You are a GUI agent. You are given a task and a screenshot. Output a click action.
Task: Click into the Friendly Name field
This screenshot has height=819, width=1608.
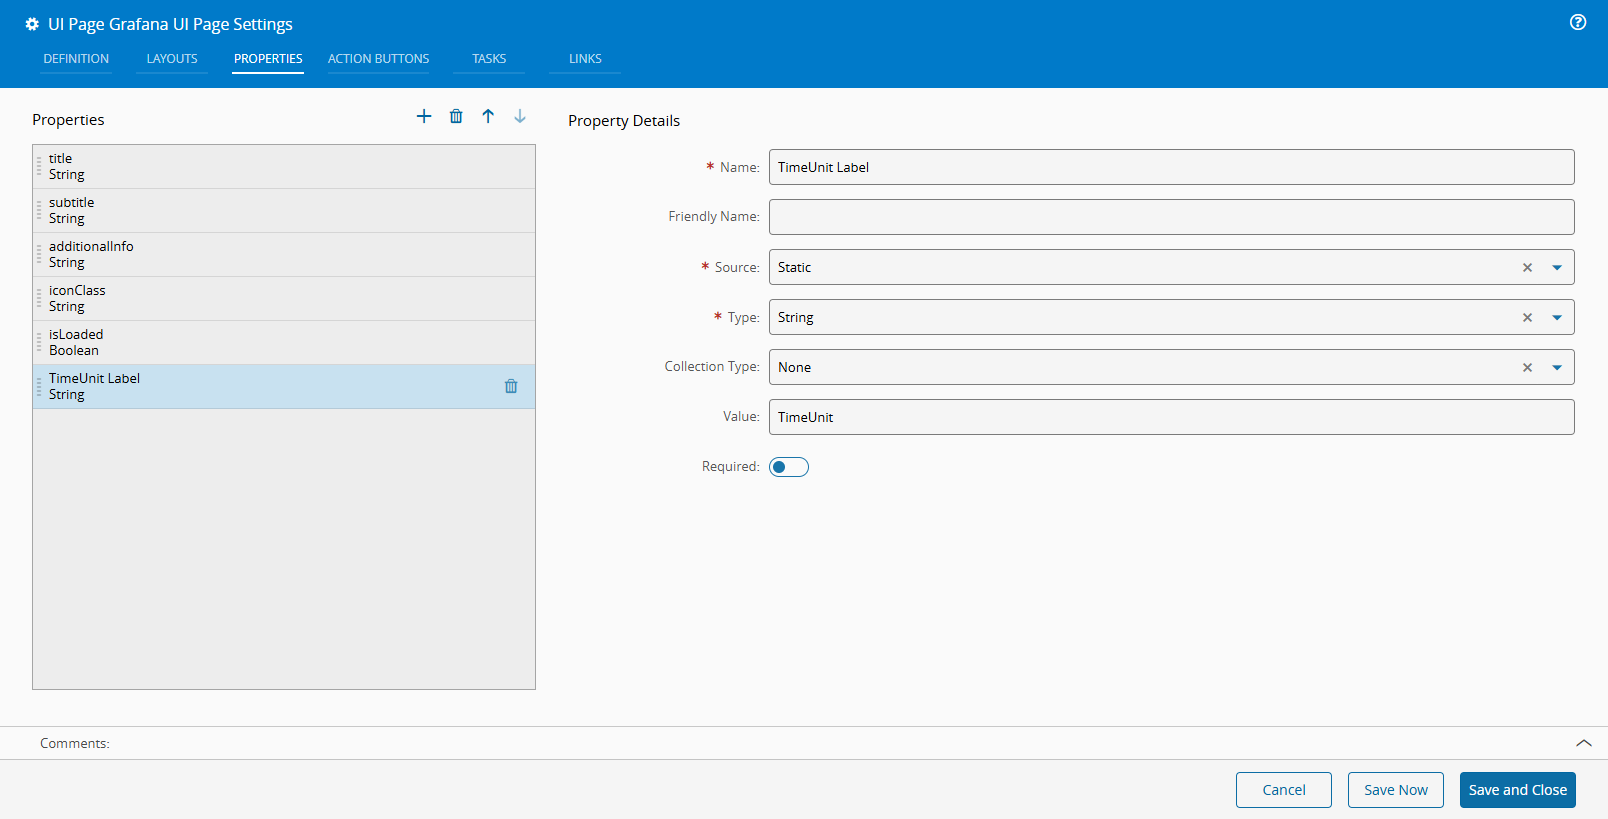(x=1171, y=217)
